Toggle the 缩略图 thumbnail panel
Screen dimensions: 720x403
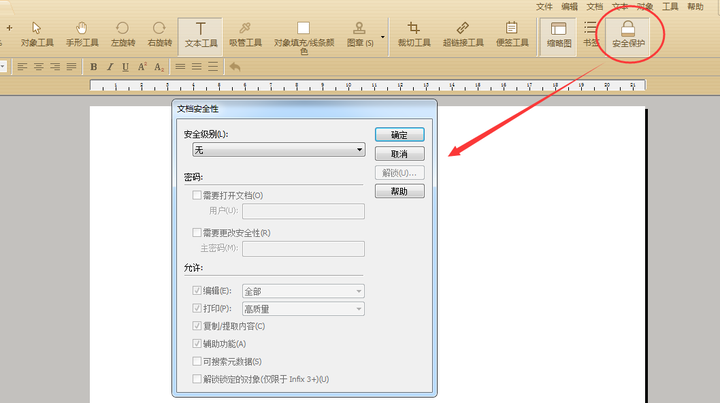(558, 37)
